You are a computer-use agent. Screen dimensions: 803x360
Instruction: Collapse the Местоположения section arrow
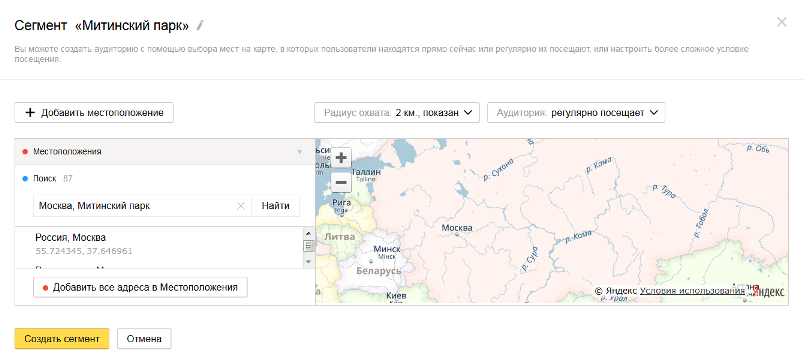[x=300, y=152]
